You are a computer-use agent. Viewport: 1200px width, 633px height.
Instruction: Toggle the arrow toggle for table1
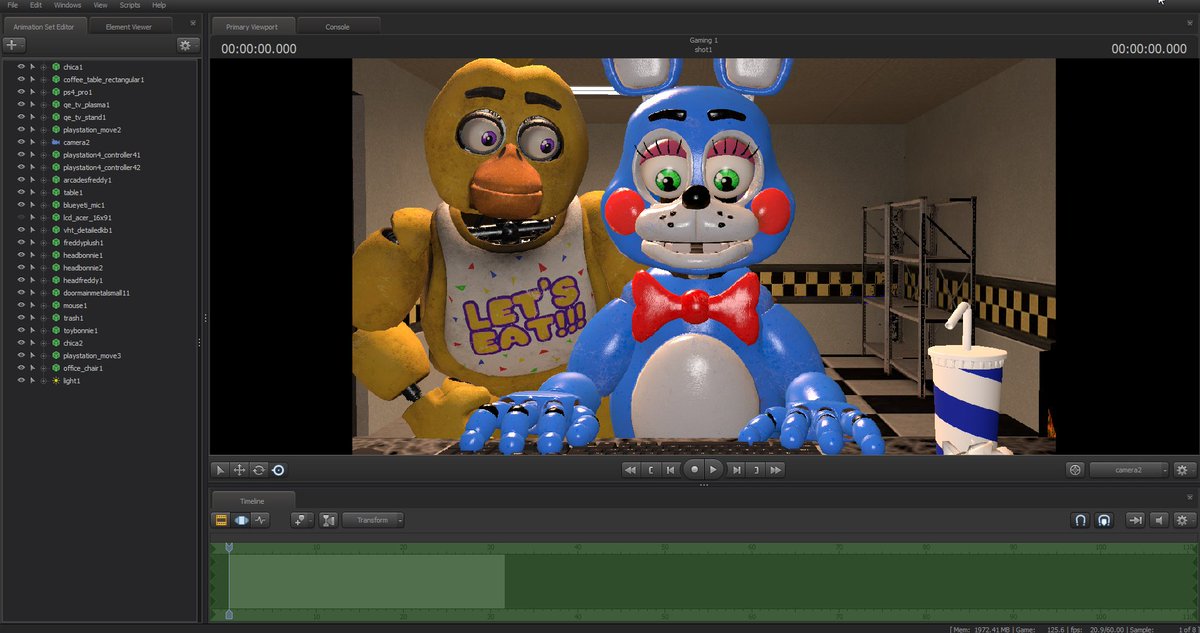click(x=32, y=192)
